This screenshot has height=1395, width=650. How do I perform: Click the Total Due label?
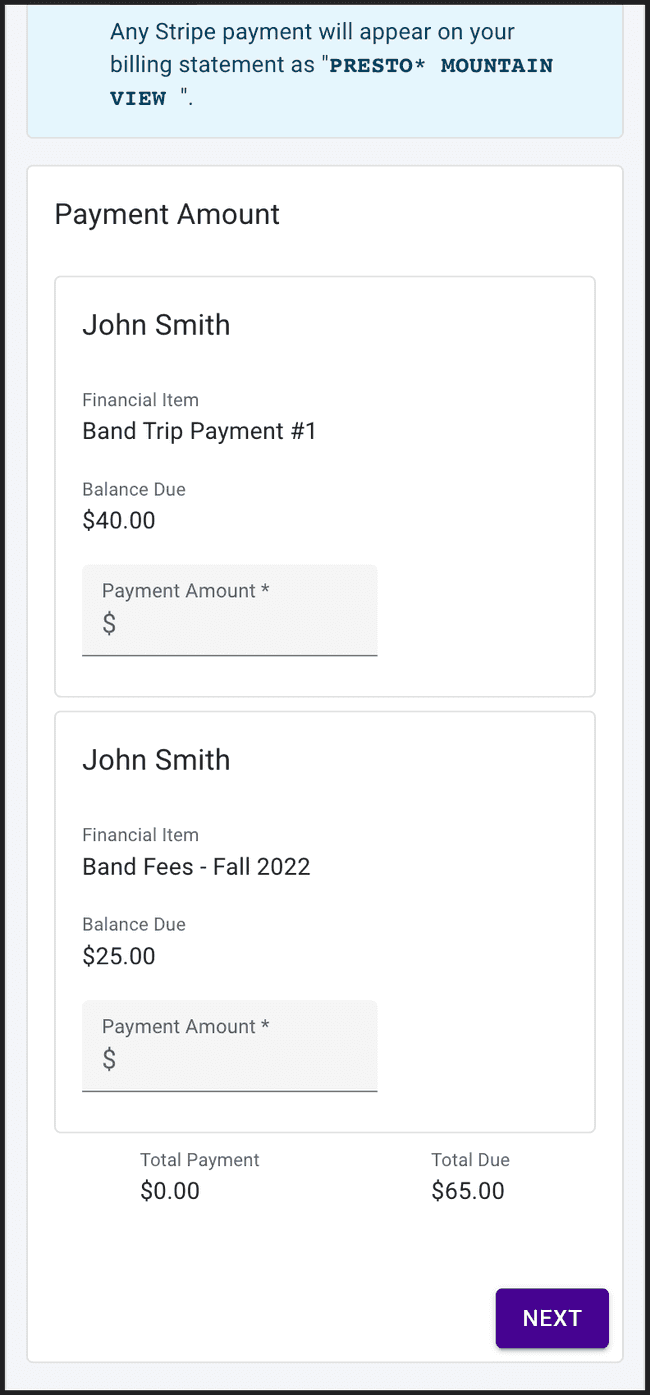(470, 1160)
